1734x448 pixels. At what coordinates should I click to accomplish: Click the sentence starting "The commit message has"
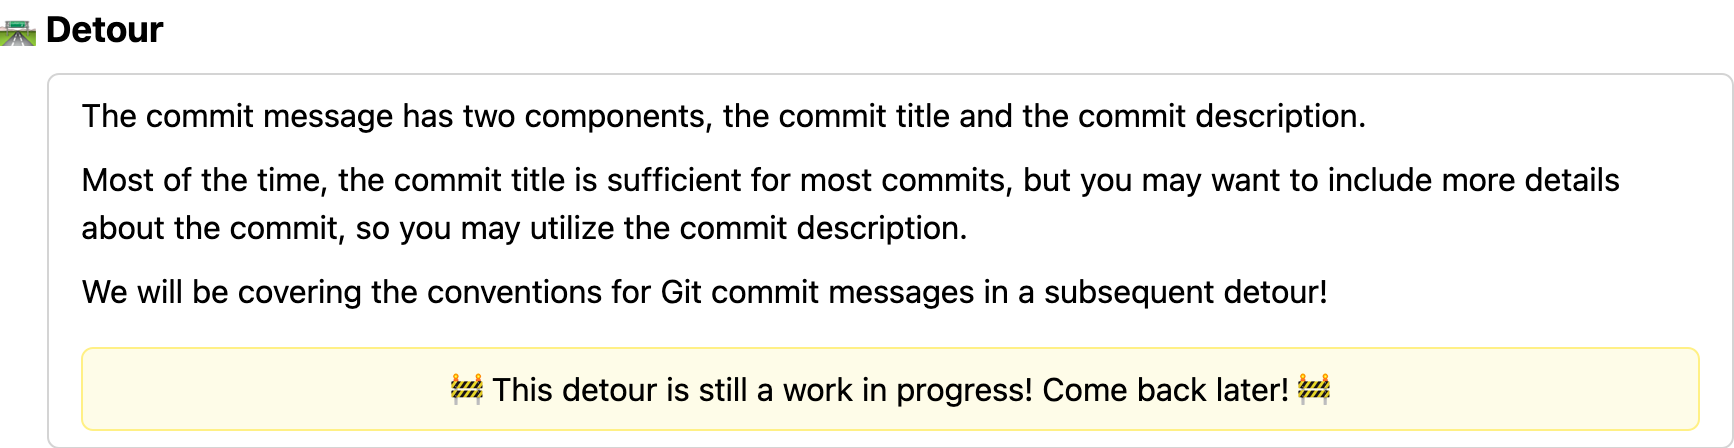point(723,116)
